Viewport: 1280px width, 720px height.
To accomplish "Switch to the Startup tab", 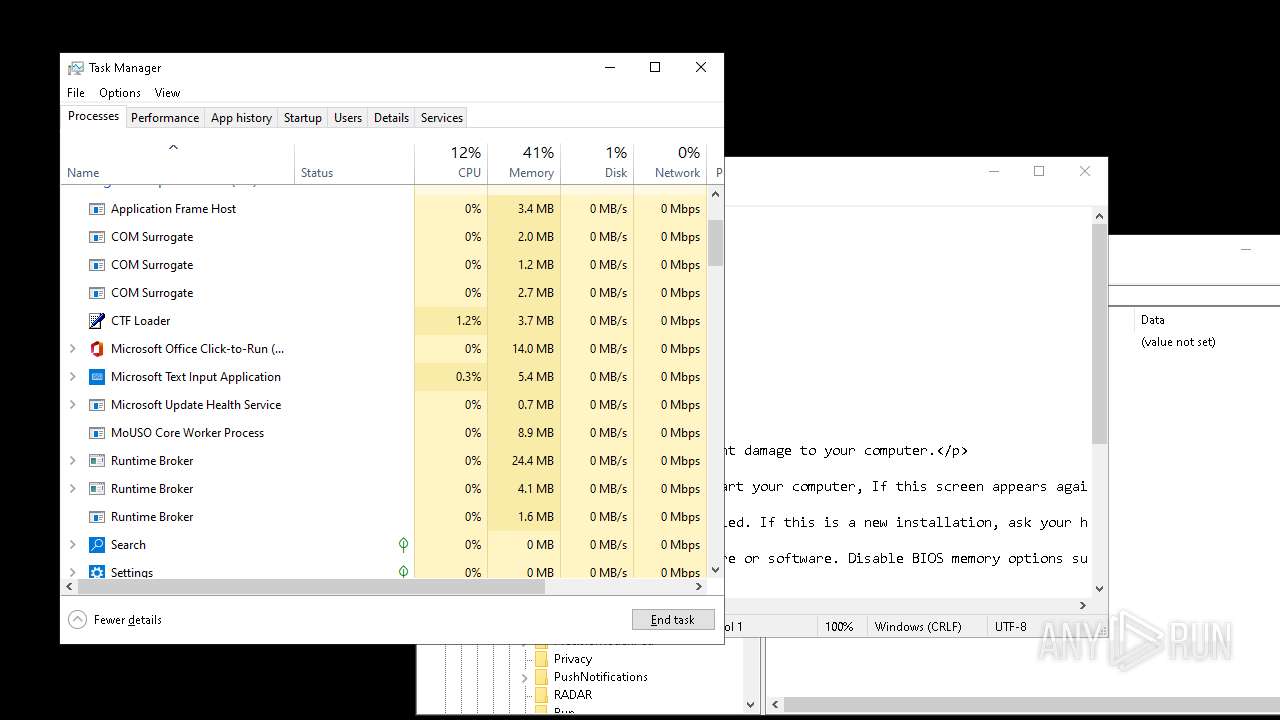I will click(x=303, y=118).
